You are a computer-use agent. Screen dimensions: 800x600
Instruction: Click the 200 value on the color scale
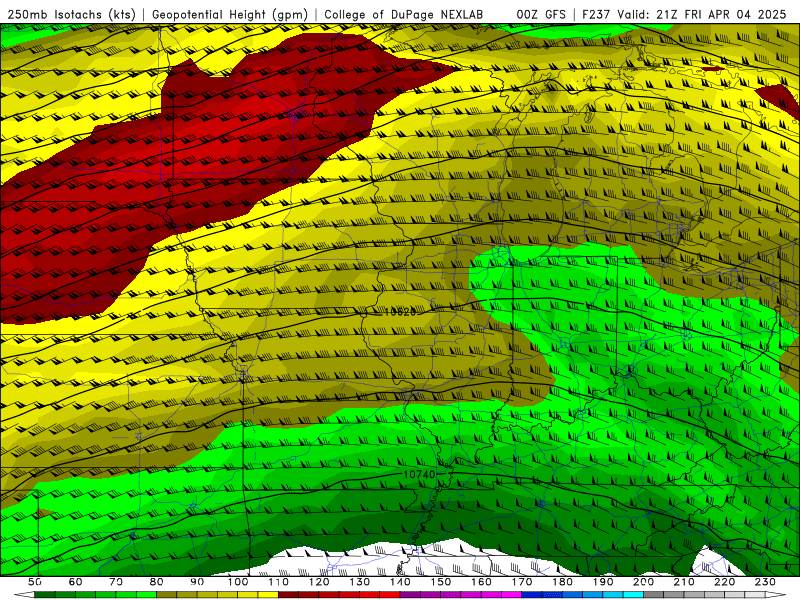(643, 582)
